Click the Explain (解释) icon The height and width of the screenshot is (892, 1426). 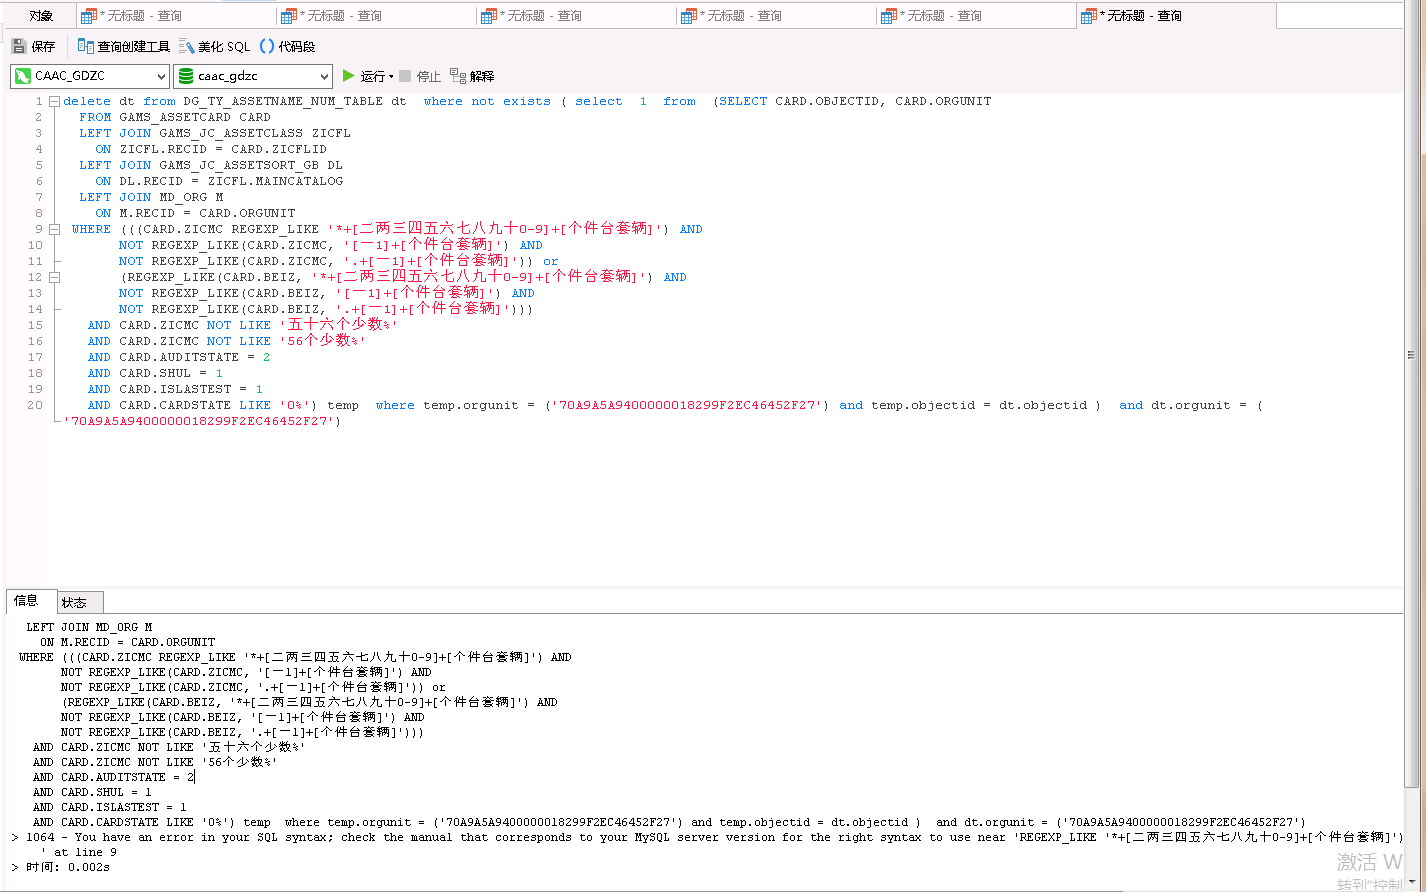[x=458, y=76]
